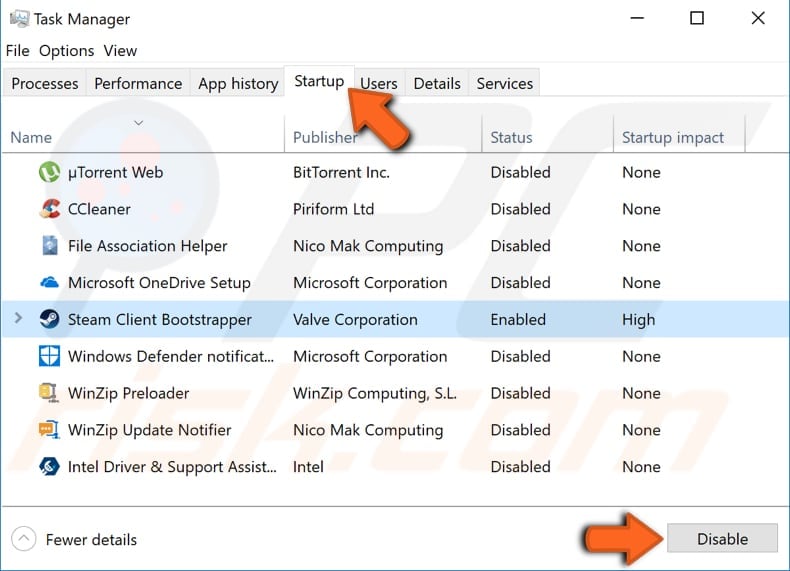Close the Task Manager window
The width and height of the screenshot is (790, 571).
(x=758, y=18)
